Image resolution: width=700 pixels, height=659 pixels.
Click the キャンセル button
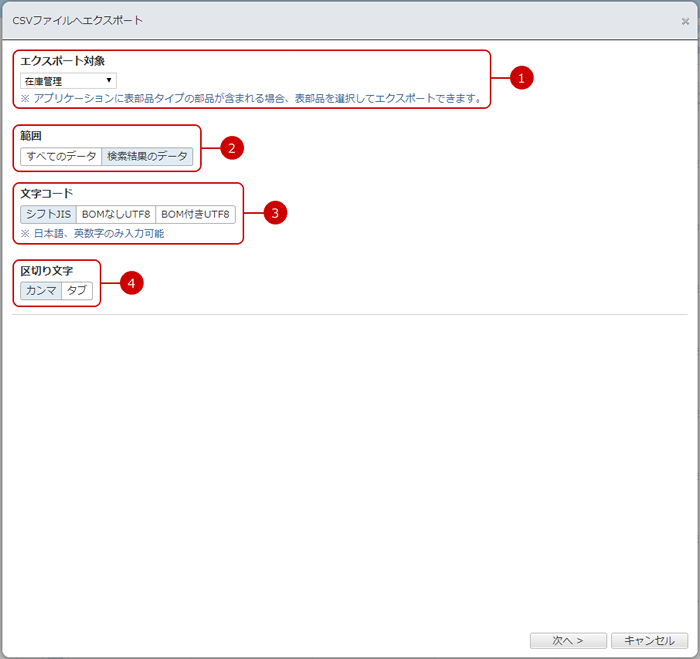(x=650, y=640)
